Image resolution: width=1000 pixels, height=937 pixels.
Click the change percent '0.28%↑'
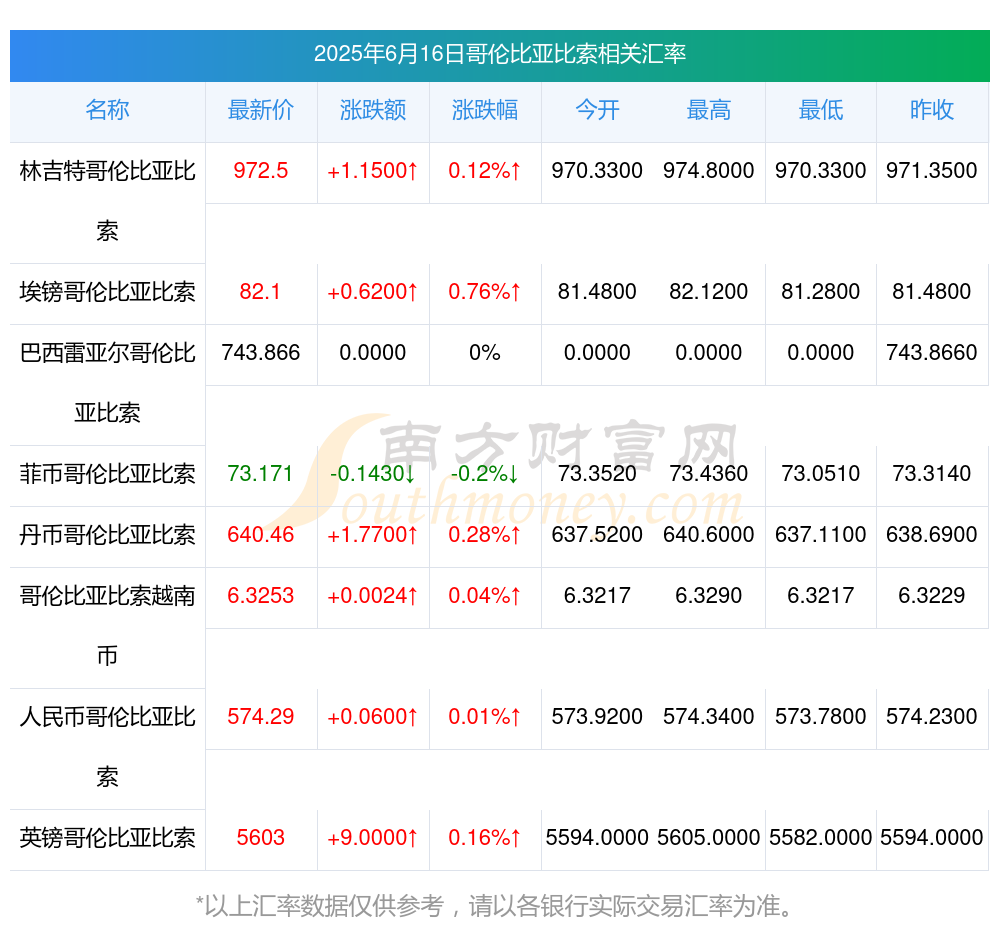click(x=485, y=535)
